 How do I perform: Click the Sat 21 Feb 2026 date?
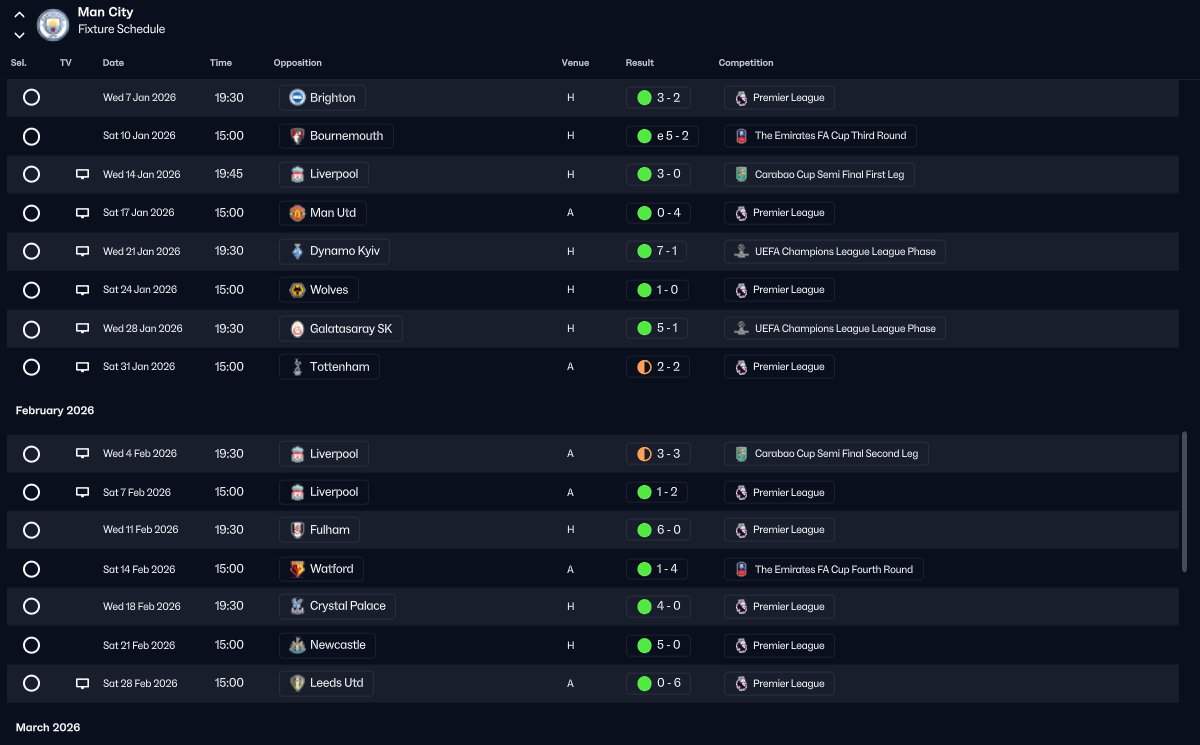point(139,645)
